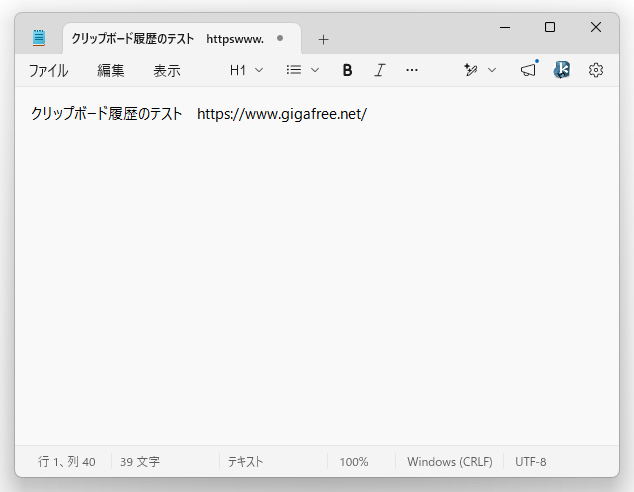Open the ファイル menu
This screenshot has width=634, height=492.
coord(48,70)
